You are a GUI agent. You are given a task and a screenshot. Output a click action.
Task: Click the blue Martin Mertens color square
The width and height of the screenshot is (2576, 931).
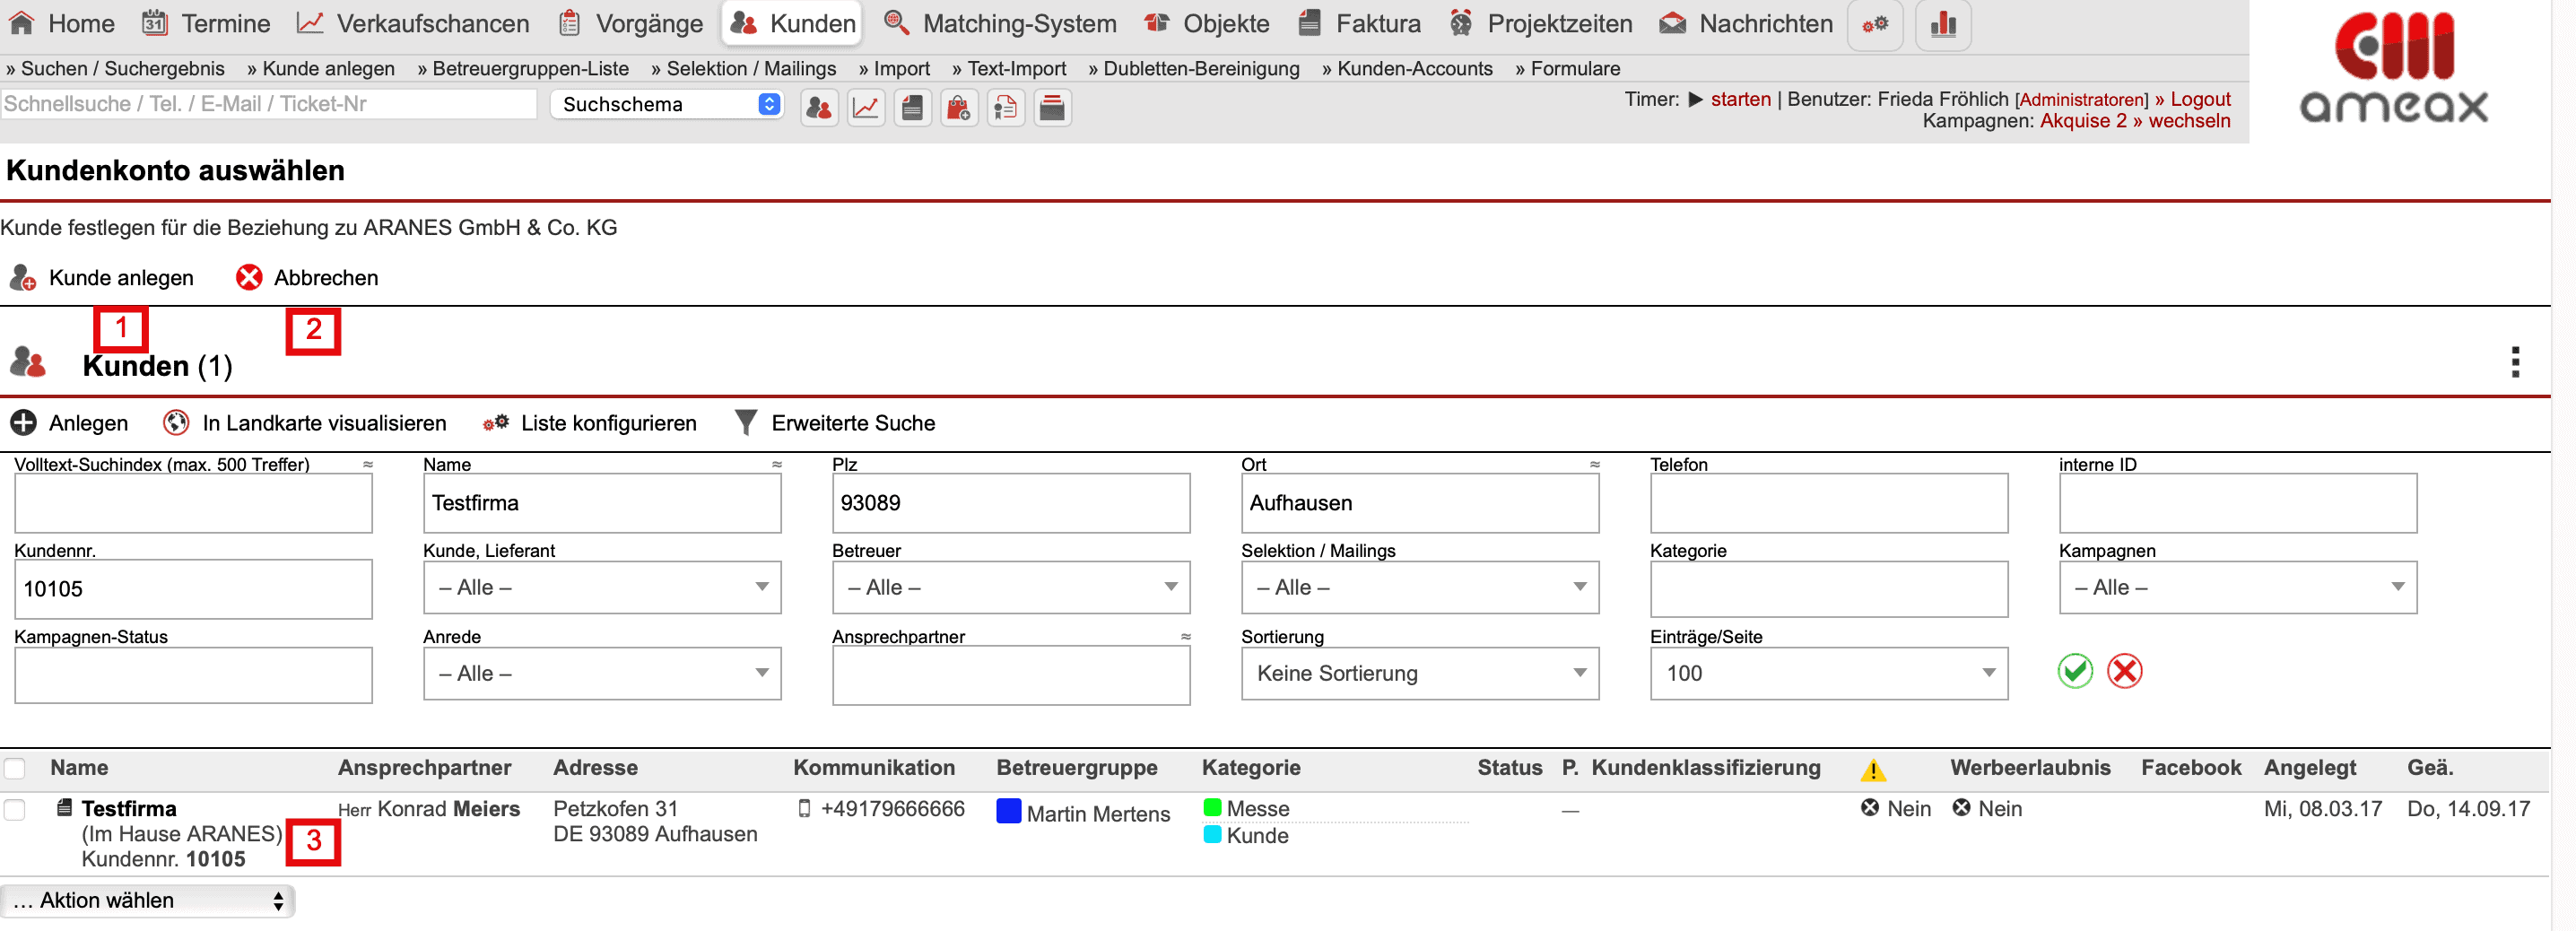pos(1008,811)
